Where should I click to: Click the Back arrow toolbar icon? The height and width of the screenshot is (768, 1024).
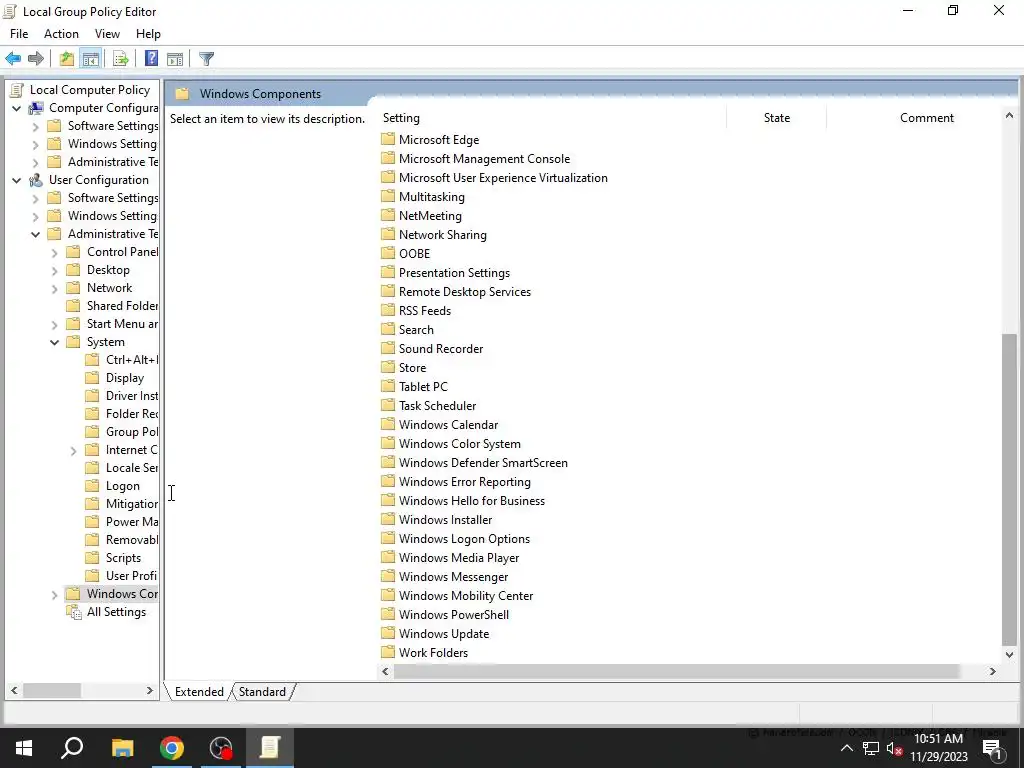pos(13,59)
